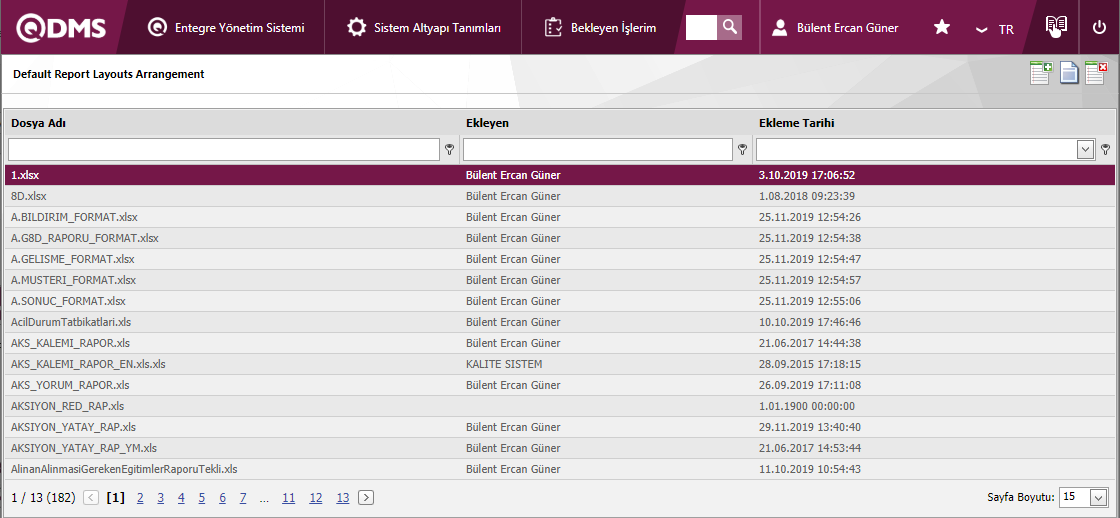Select A.SONUC_FORMAT.xlsx file
Image resolution: width=1120 pixels, height=518 pixels.
coord(69,302)
